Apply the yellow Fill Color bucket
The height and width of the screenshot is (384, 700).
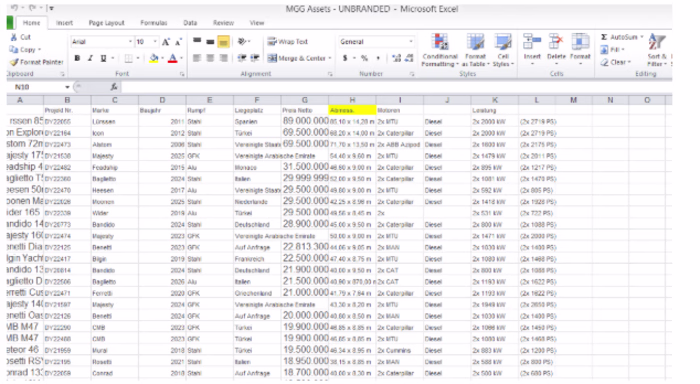(x=154, y=58)
